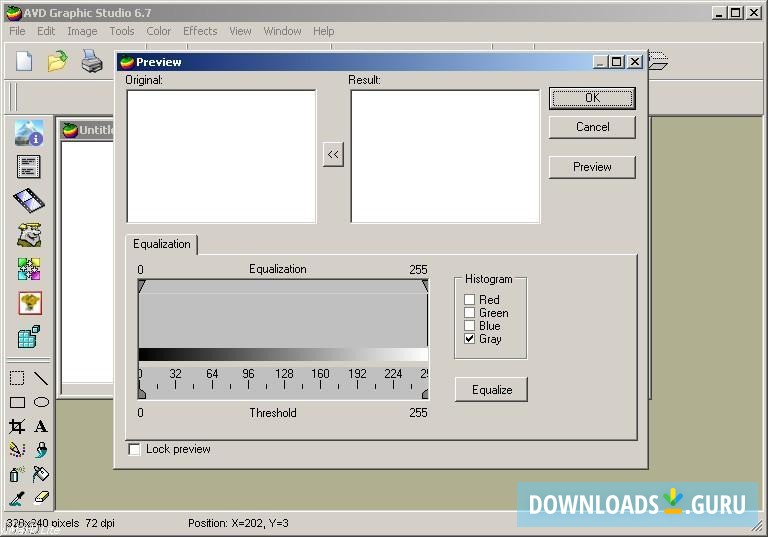Select the spray can tool
This screenshot has width=768, height=537.
(17, 474)
